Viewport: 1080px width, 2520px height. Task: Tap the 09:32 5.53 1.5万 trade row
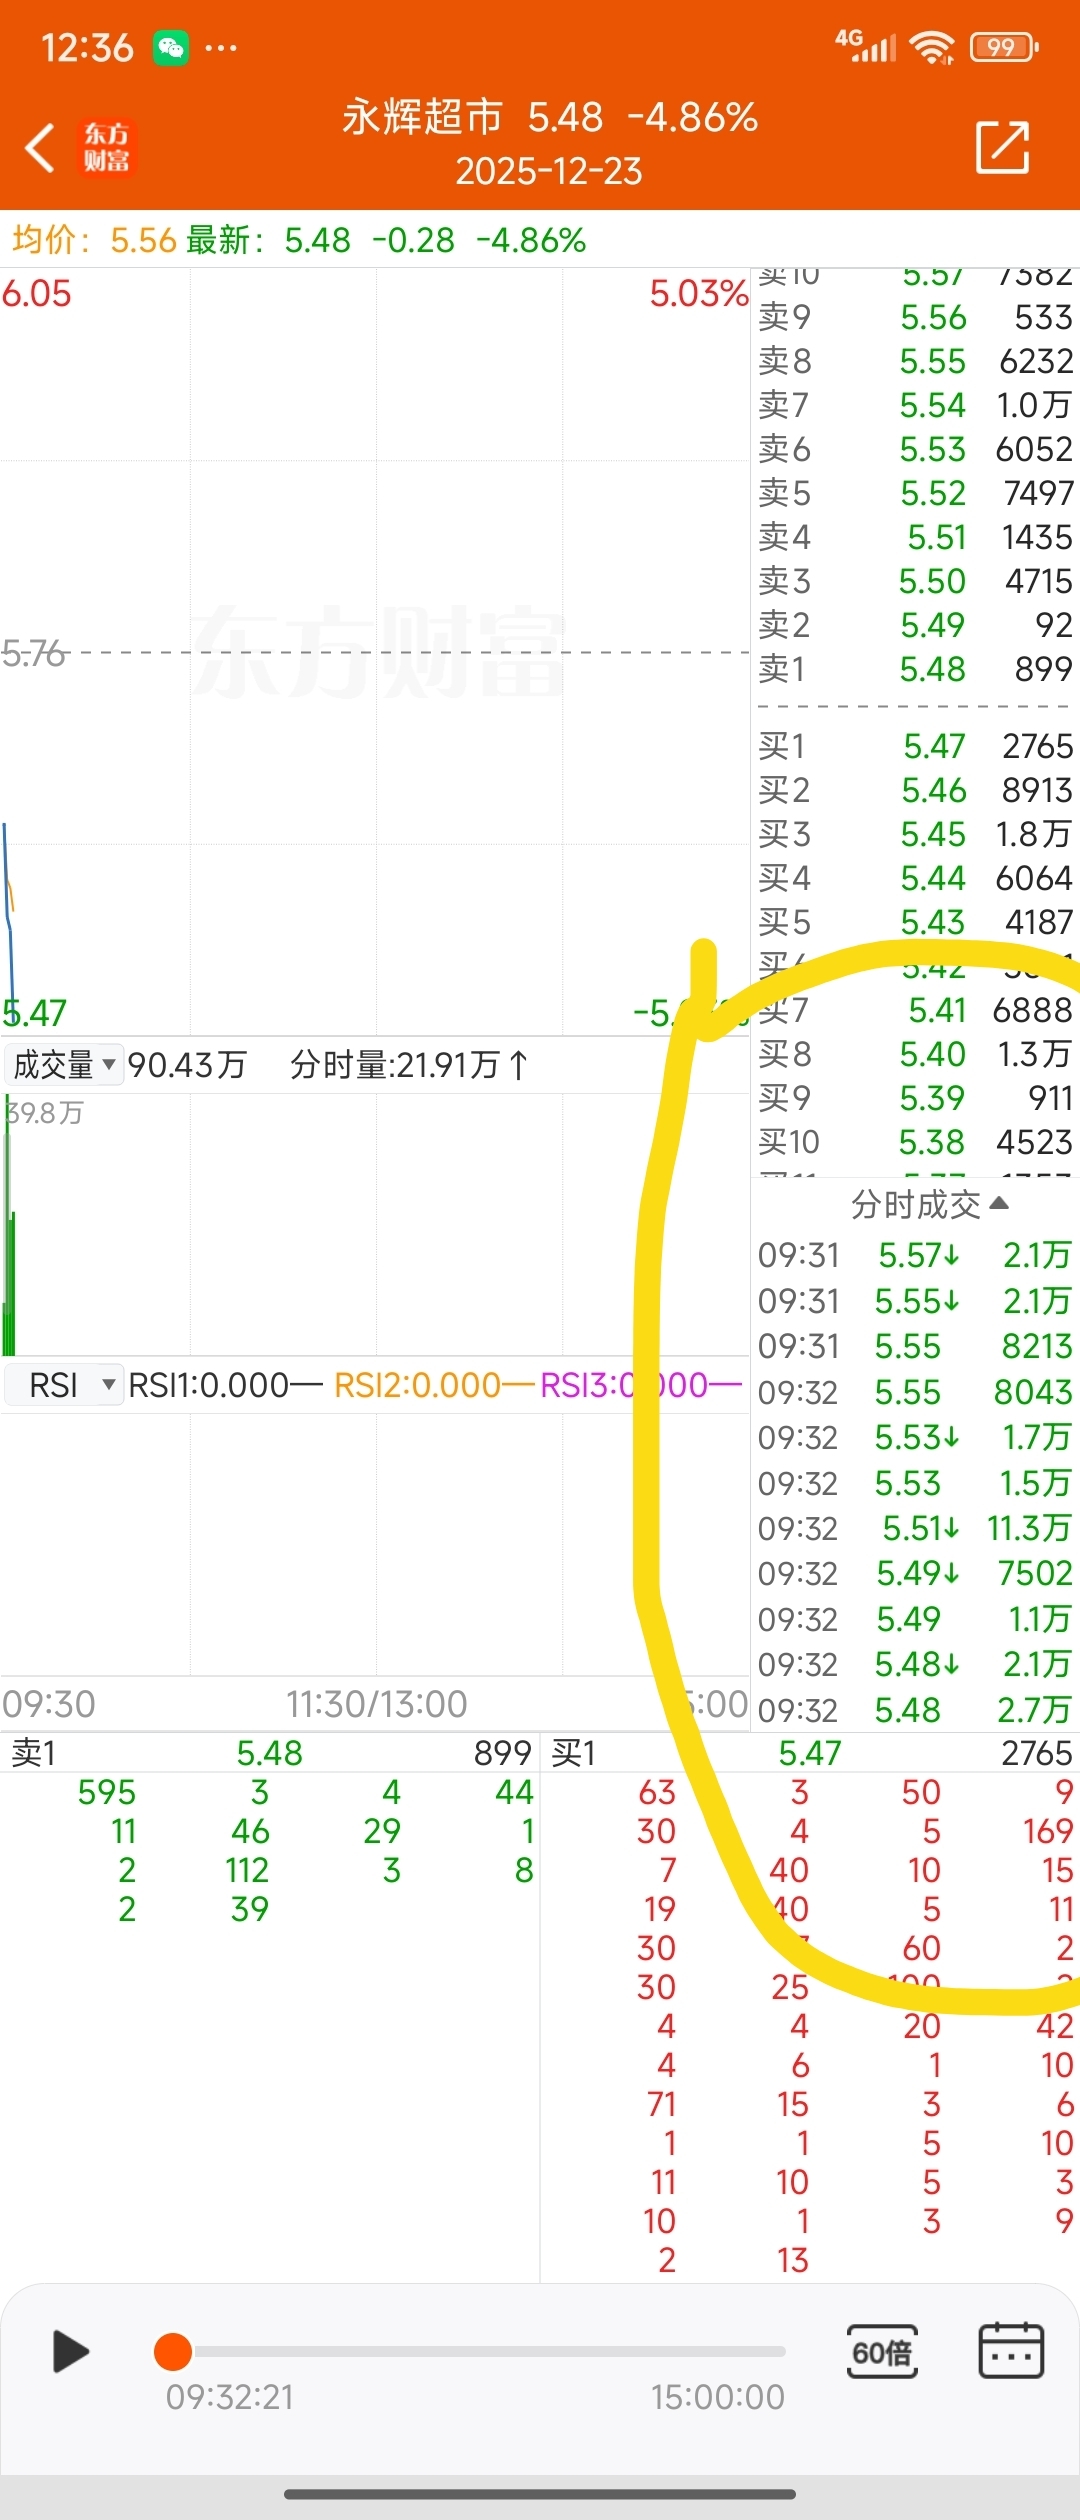coord(915,1482)
